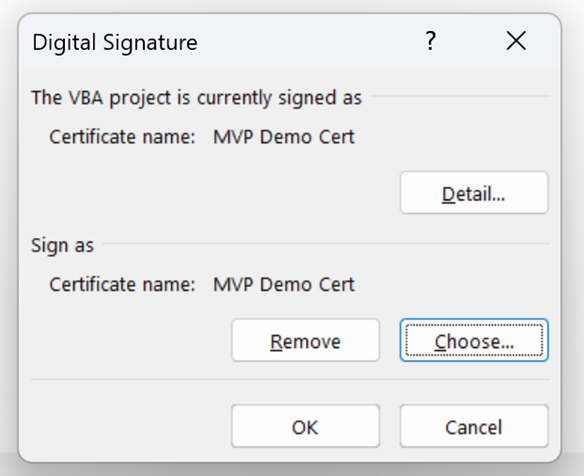
Task: Click the Digital Signature title bar text
Action: [115, 42]
